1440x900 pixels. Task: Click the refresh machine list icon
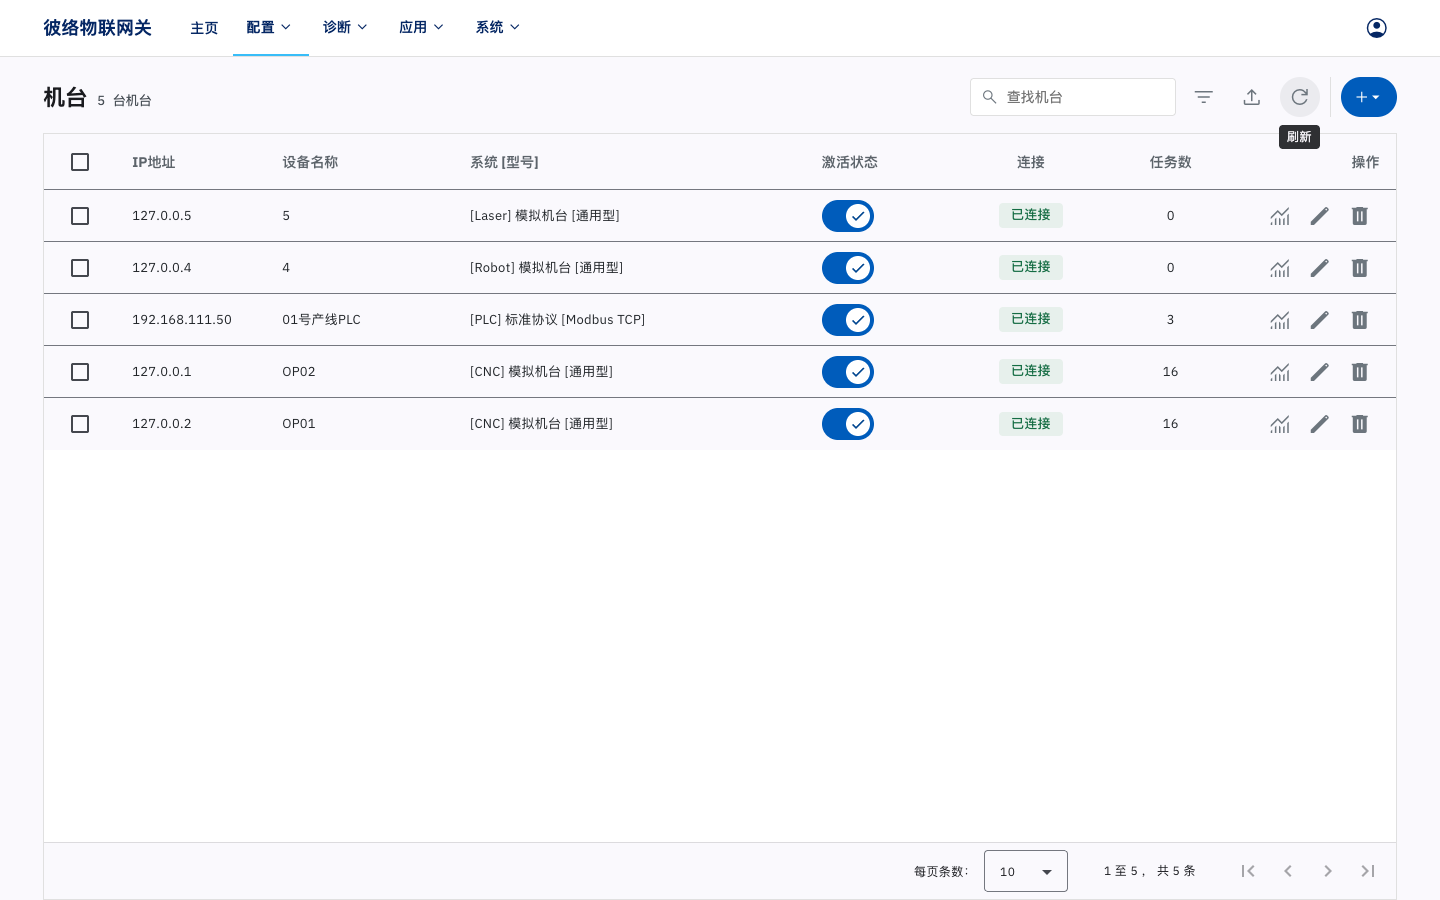[1299, 97]
